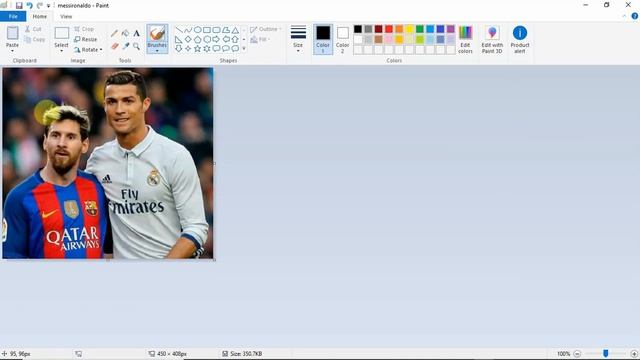The image size is (640, 360).
Task: Click the Cut command
Action: (33, 29)
